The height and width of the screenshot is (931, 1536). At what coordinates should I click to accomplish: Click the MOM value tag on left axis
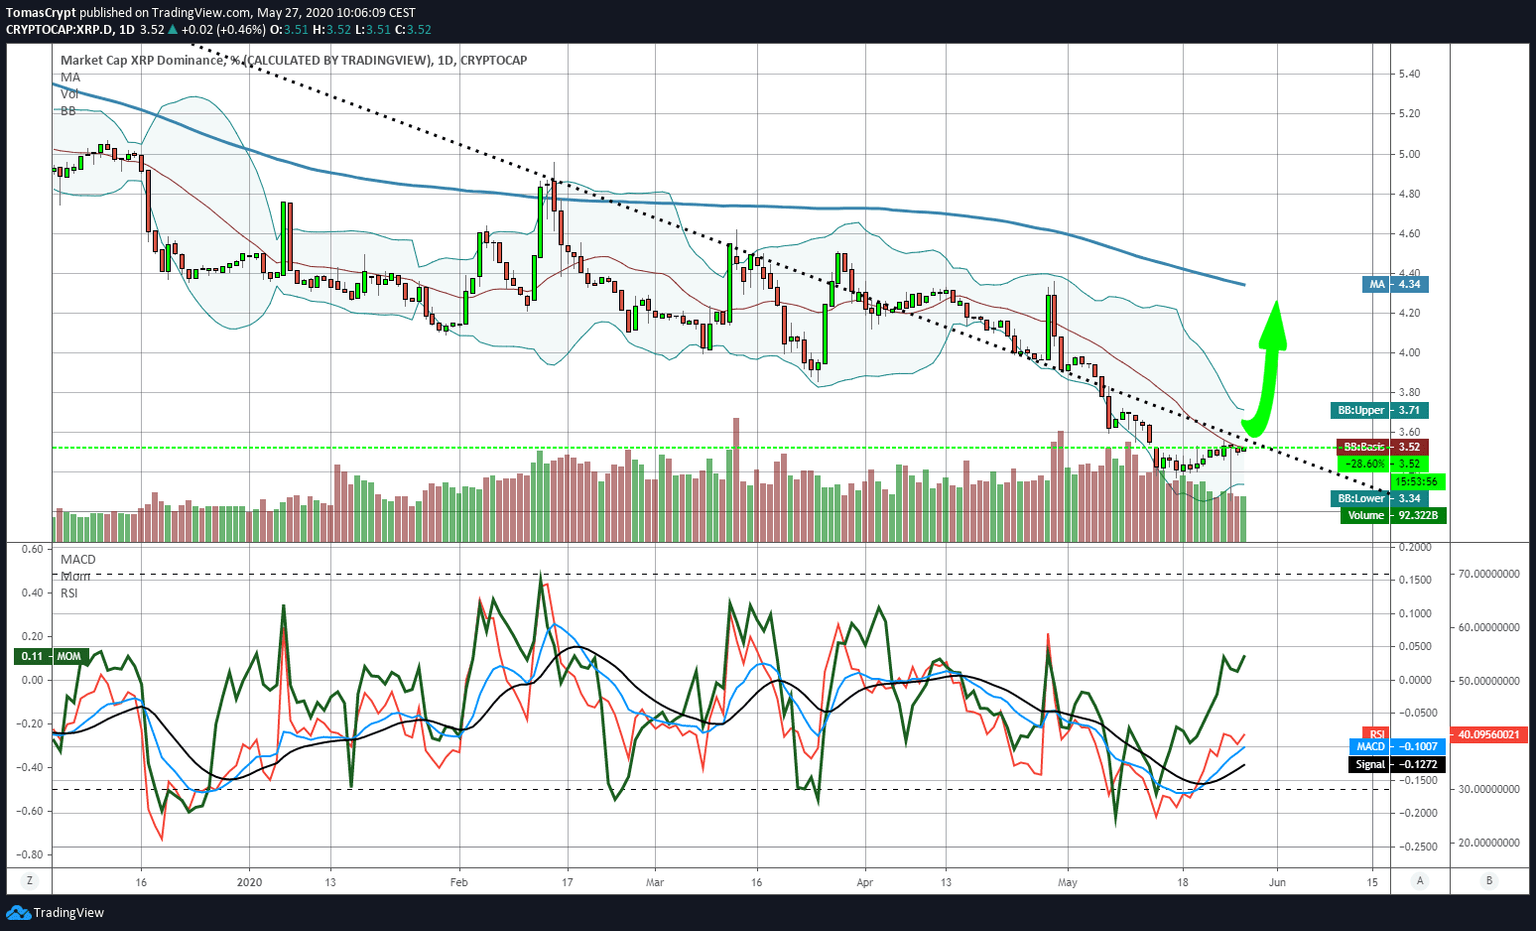click(x=51, y=657)
